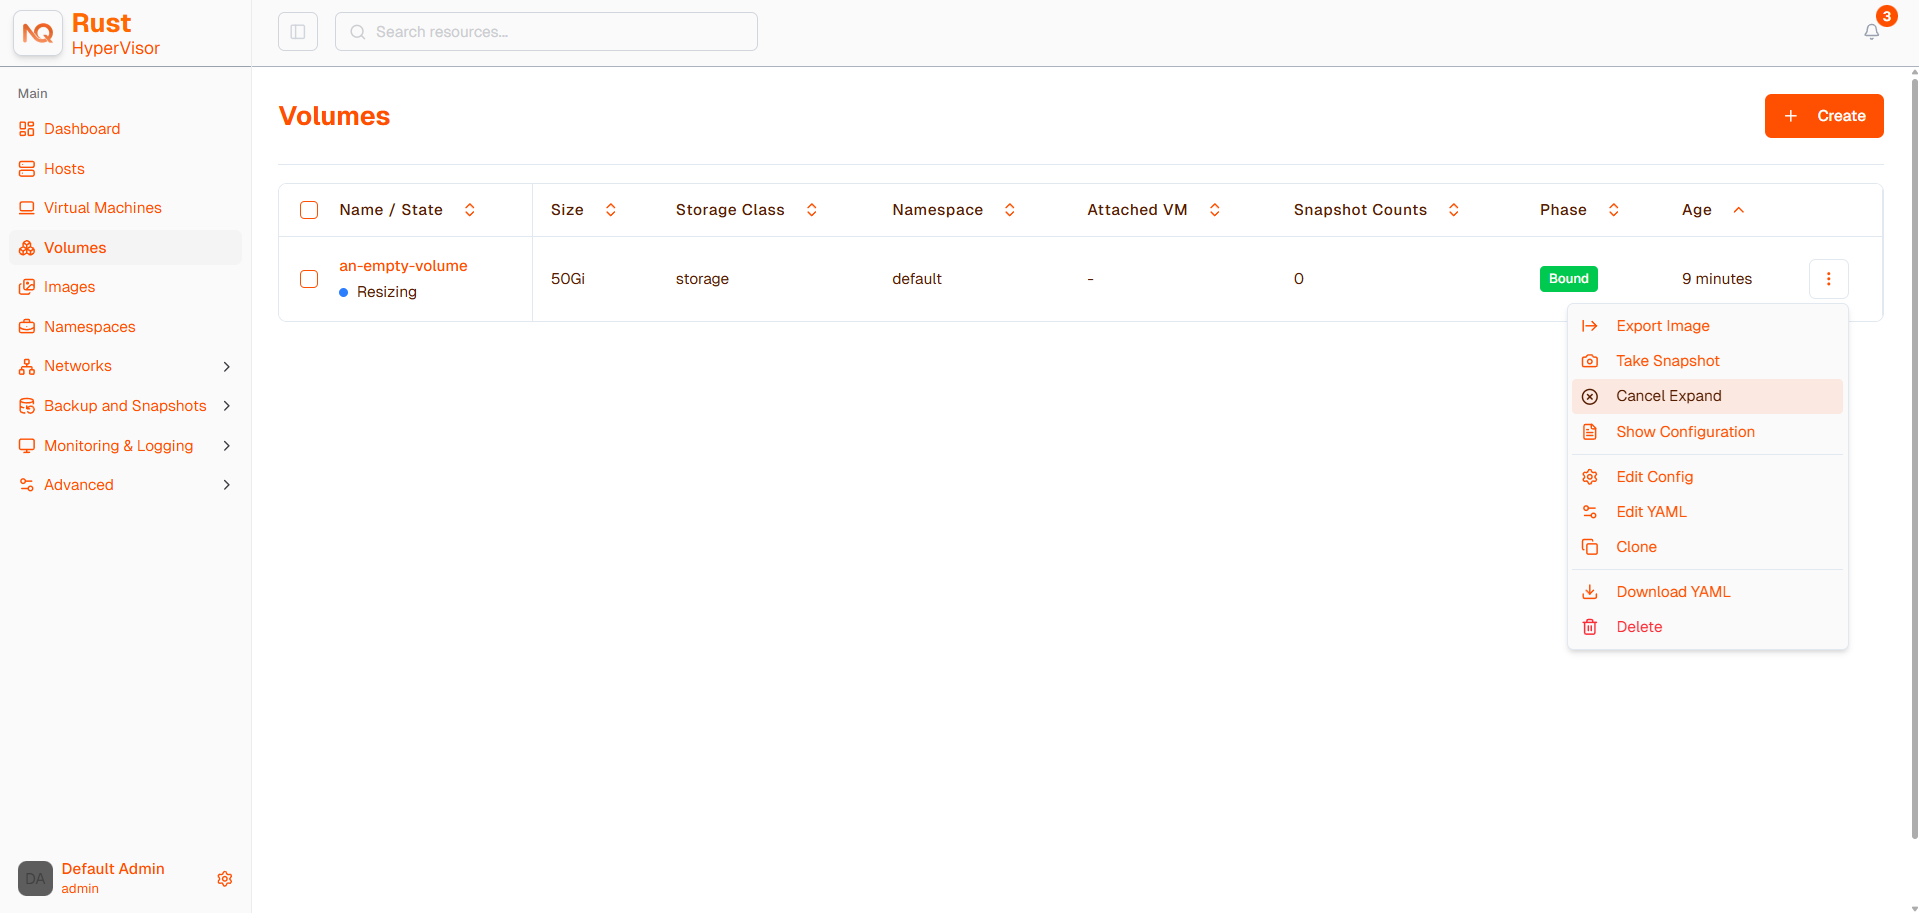Check the select-all volumes checkbox
The image size is (1919, 913).
click(309, 210)
